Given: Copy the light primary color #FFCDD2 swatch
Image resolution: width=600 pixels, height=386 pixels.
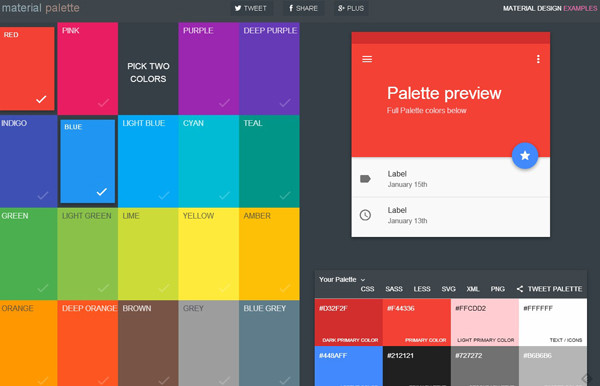Looking at the screenshot, I should pos(485,322).
